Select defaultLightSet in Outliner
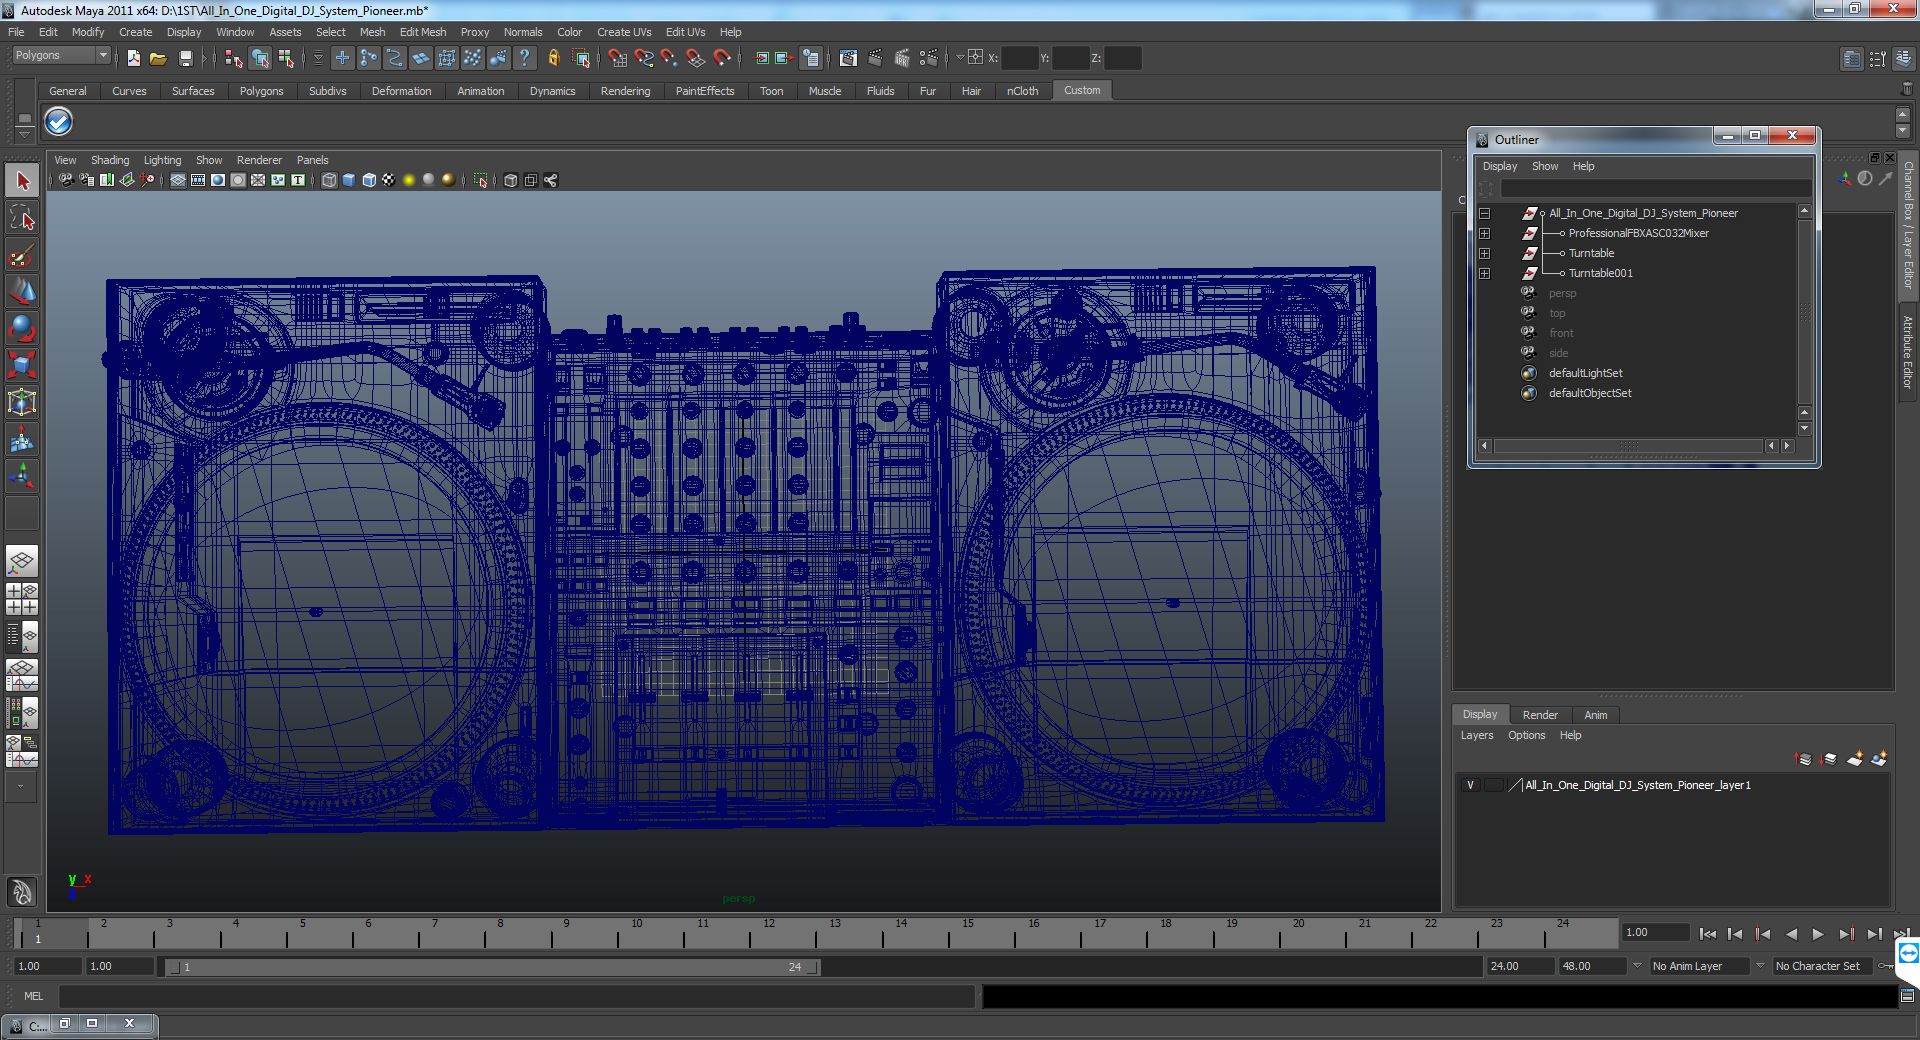Image resolution: width=1920 pixels, height=1040 pixels. (1585, 373)
